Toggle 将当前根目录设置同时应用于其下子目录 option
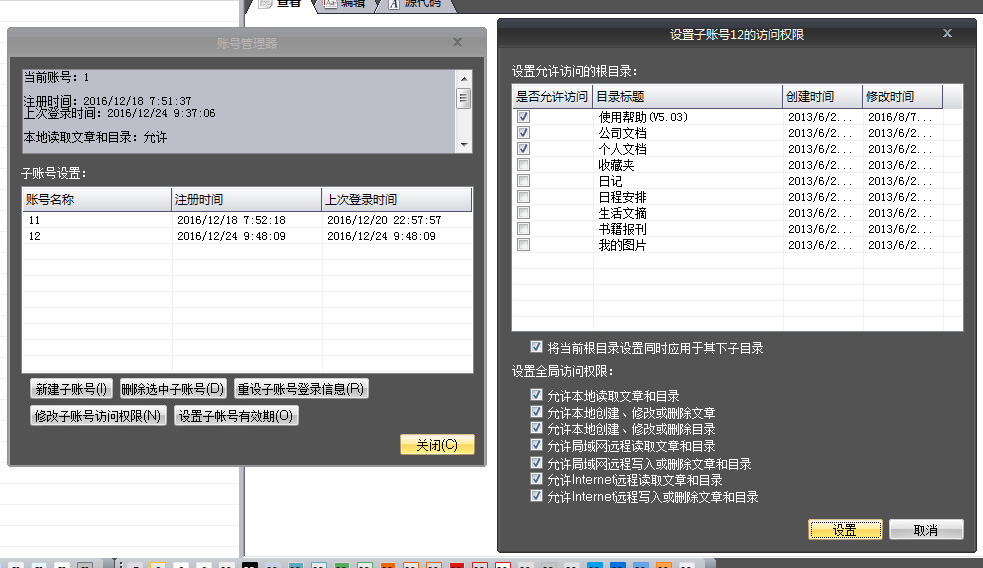This screenshot has width=983, height=568. pyautogui.click(x=537, y=347)
